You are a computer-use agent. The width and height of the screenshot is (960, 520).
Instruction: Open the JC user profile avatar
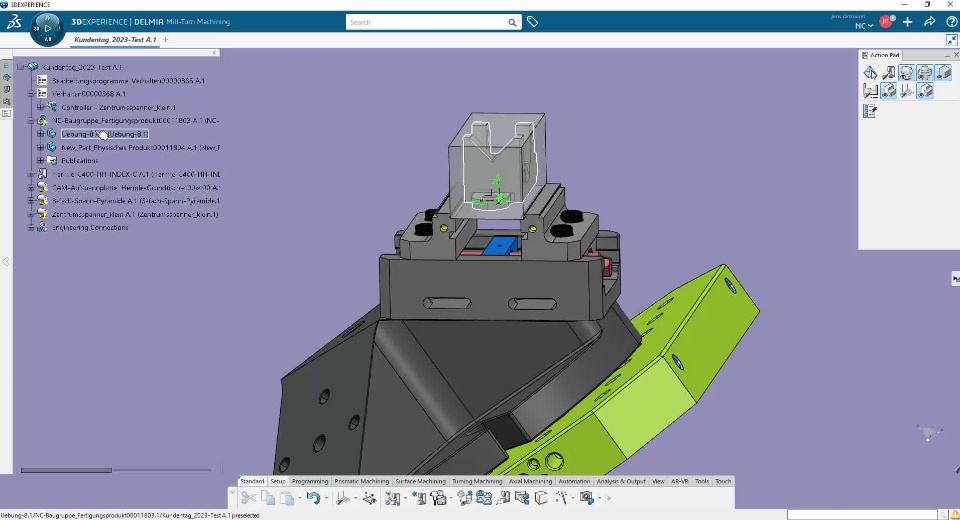pos(886,22)
